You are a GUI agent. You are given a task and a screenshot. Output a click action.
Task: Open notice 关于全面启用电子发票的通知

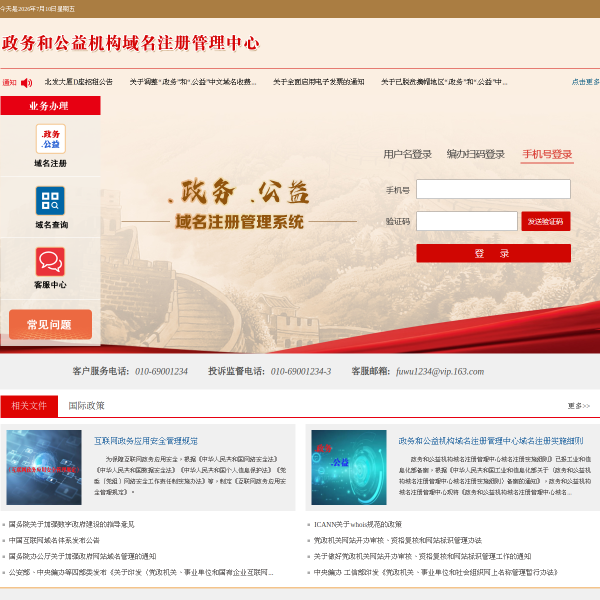(318, 82)
